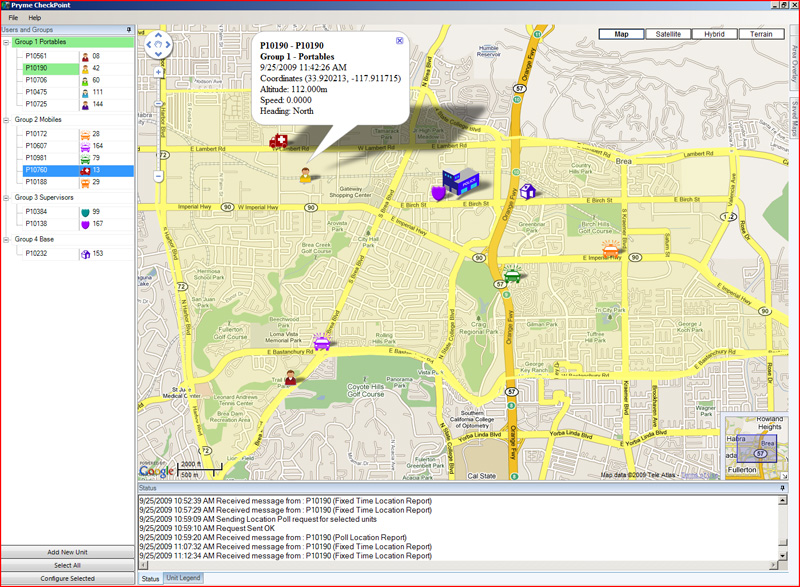This screenshot has height=587, width=800.
Task: Click the purple shield icon beside P10138
Action: 85,224
